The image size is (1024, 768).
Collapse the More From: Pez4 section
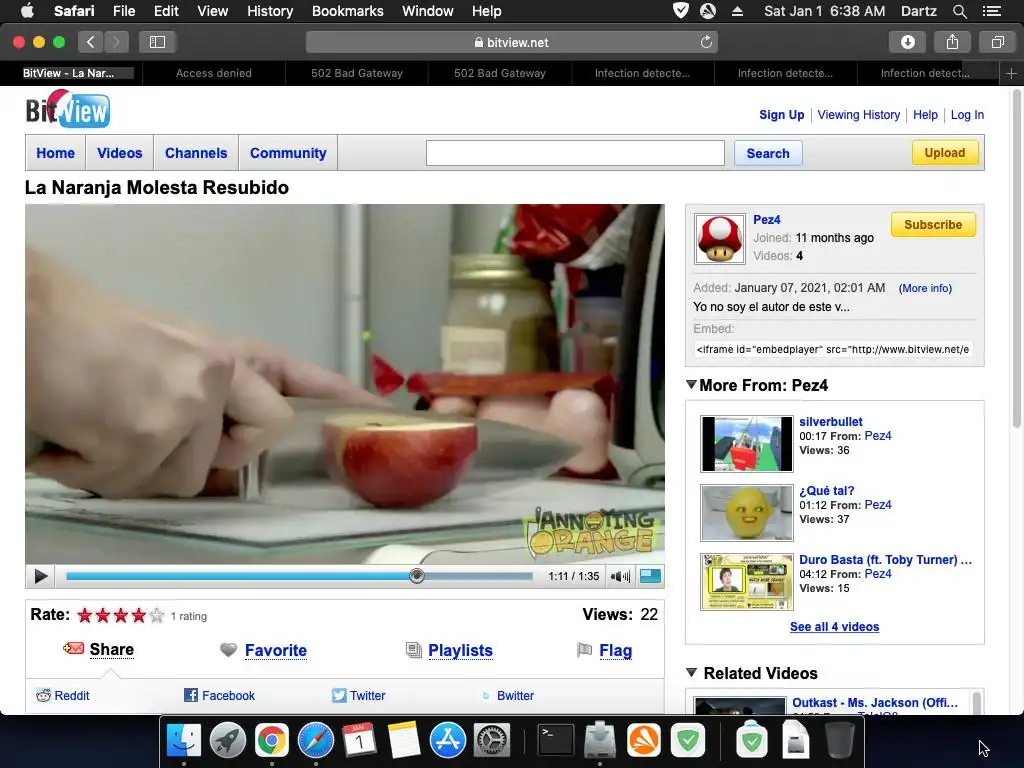click(x=692, y=385)
